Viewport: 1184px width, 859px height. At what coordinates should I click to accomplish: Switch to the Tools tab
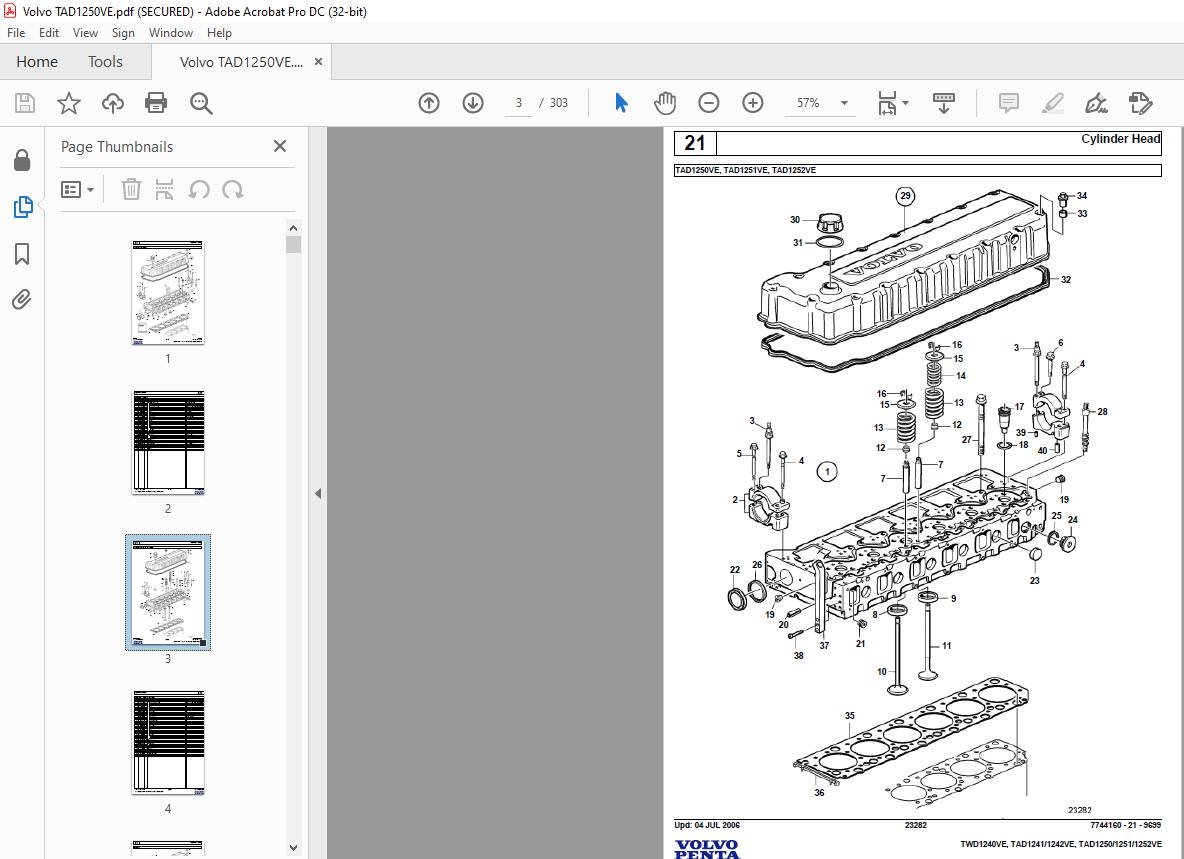tap(105, 62)
